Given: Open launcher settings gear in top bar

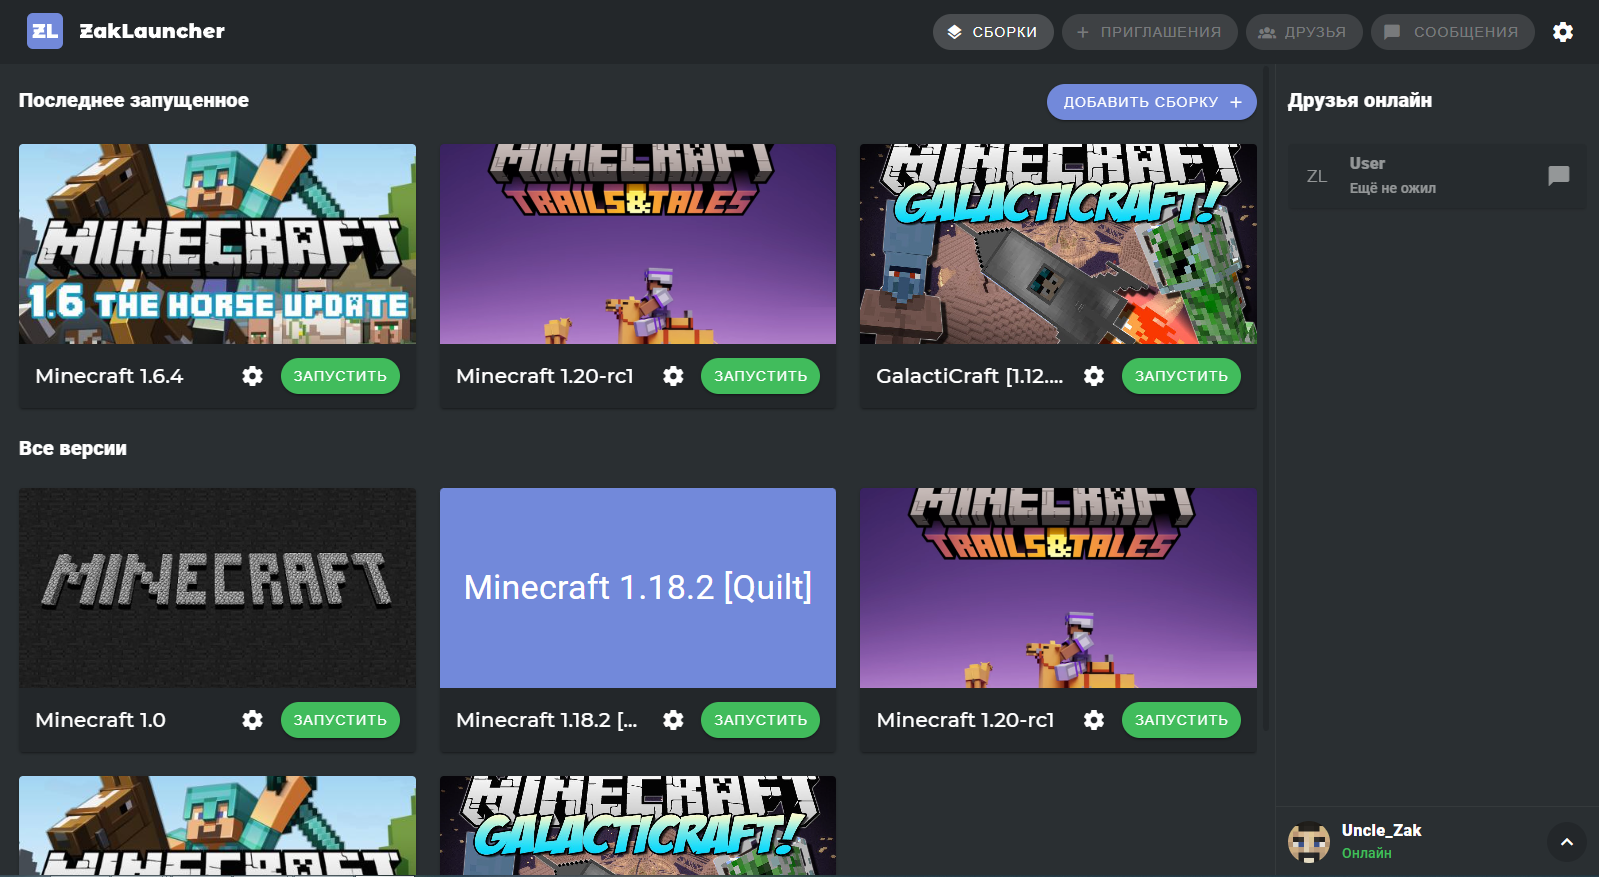Looking at the screenshot, I should (1563, 32).
